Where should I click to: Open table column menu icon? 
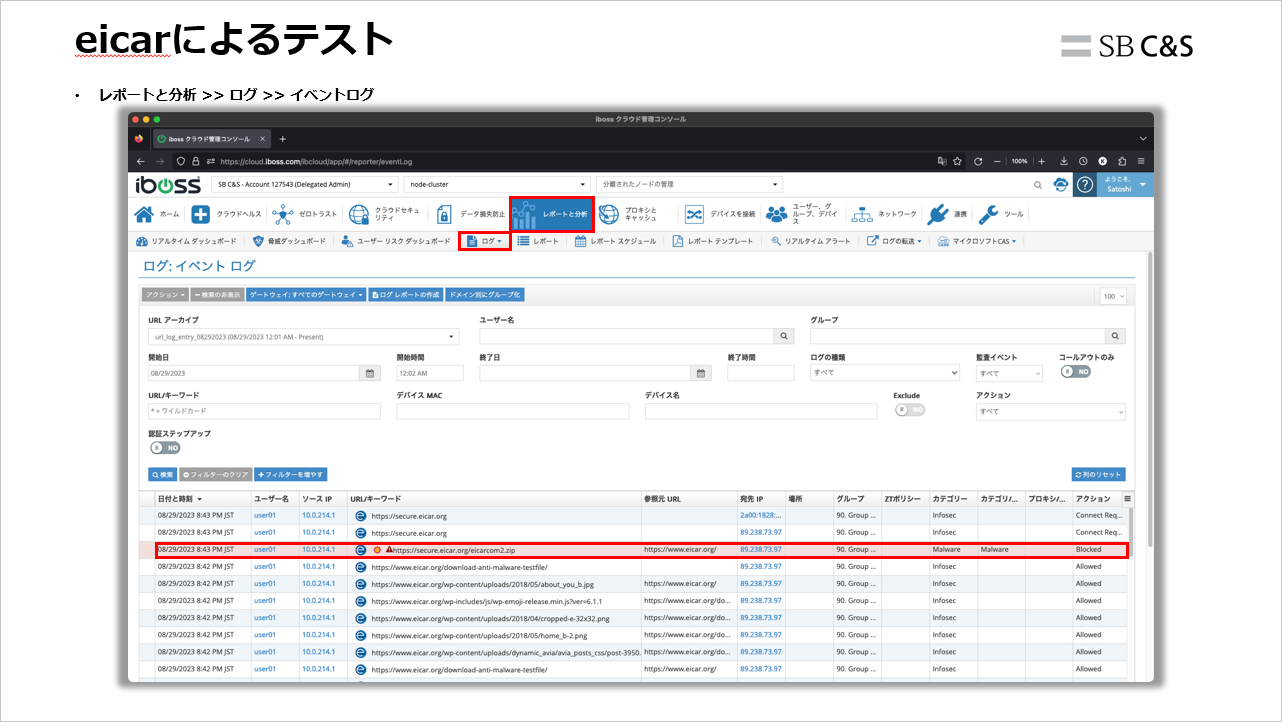pyautogui.click(x=1128, y=498)
